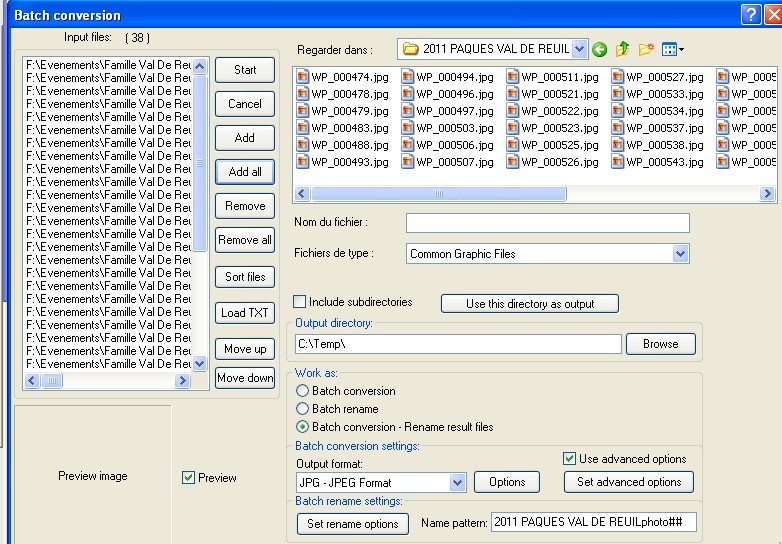Click the WP_000543.jpg file icon
Viewport: 782px width, 544px height.
coord(618,162)
